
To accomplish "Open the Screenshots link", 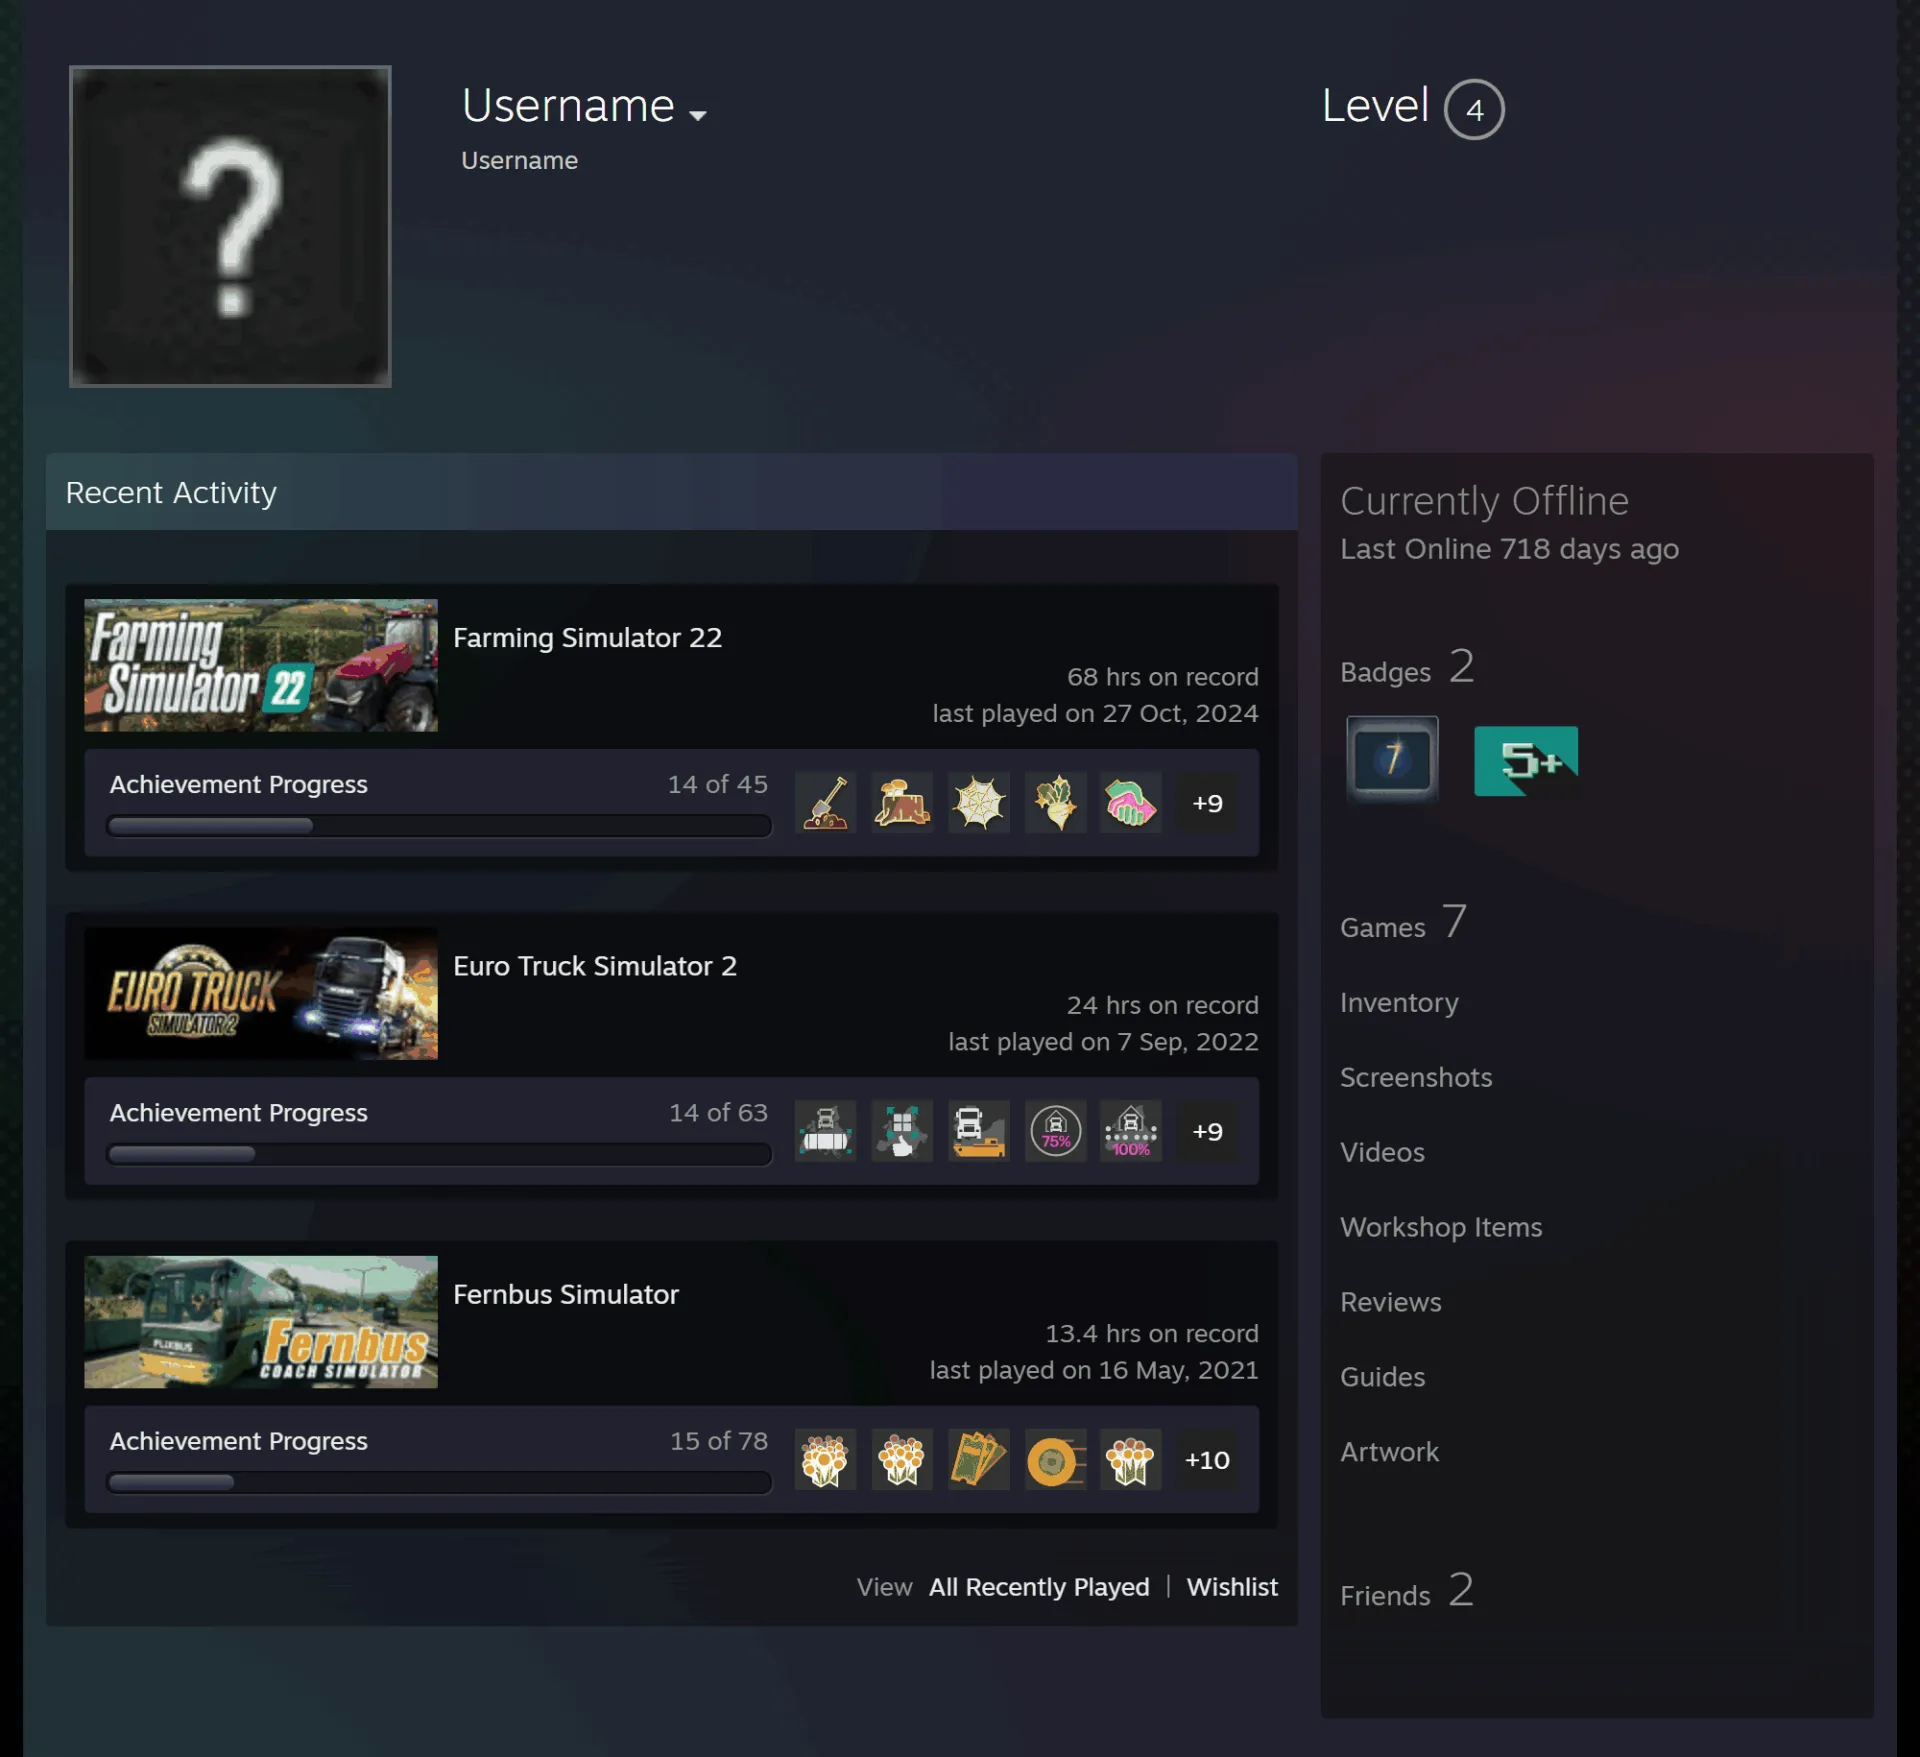I will pyautogui.click(x=1416, y=1077).
